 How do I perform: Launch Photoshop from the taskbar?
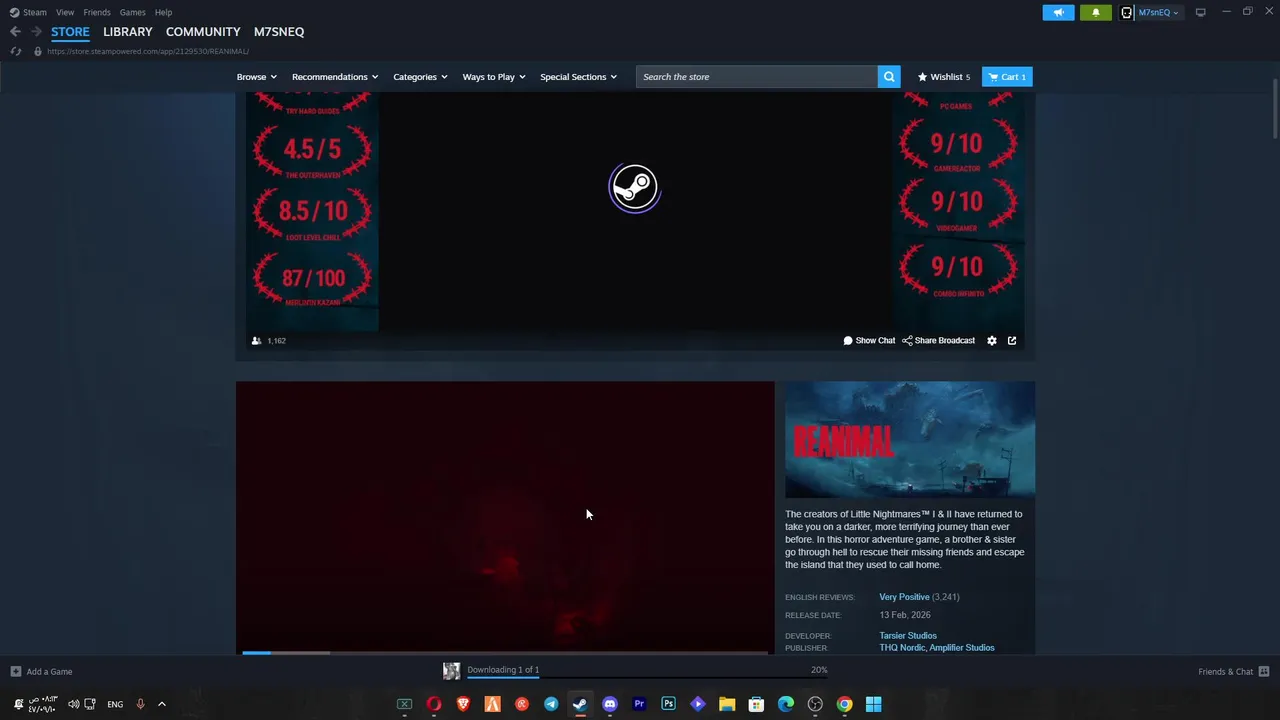tap(668, 704)
